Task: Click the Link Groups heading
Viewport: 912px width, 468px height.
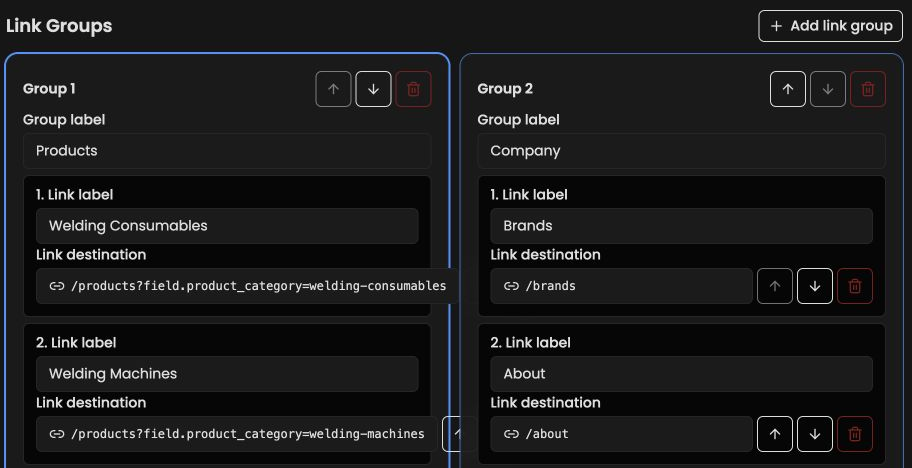Action: [59, 26]
